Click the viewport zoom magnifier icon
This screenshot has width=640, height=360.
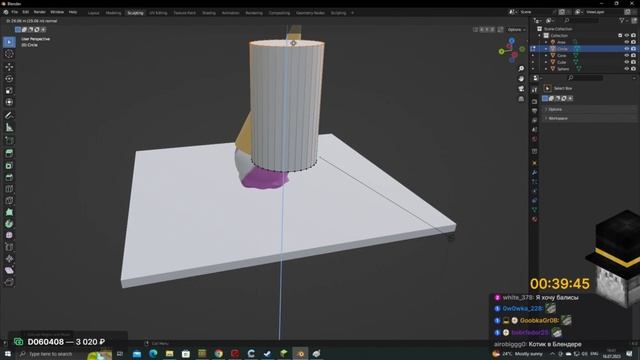click(521, 69)
